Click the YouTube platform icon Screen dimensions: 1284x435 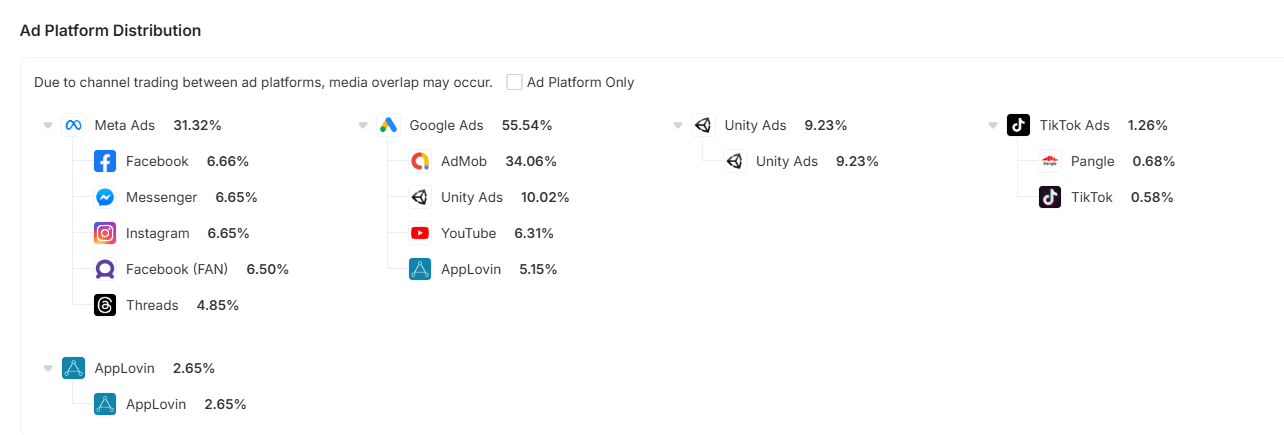click(x=420, y=233)
